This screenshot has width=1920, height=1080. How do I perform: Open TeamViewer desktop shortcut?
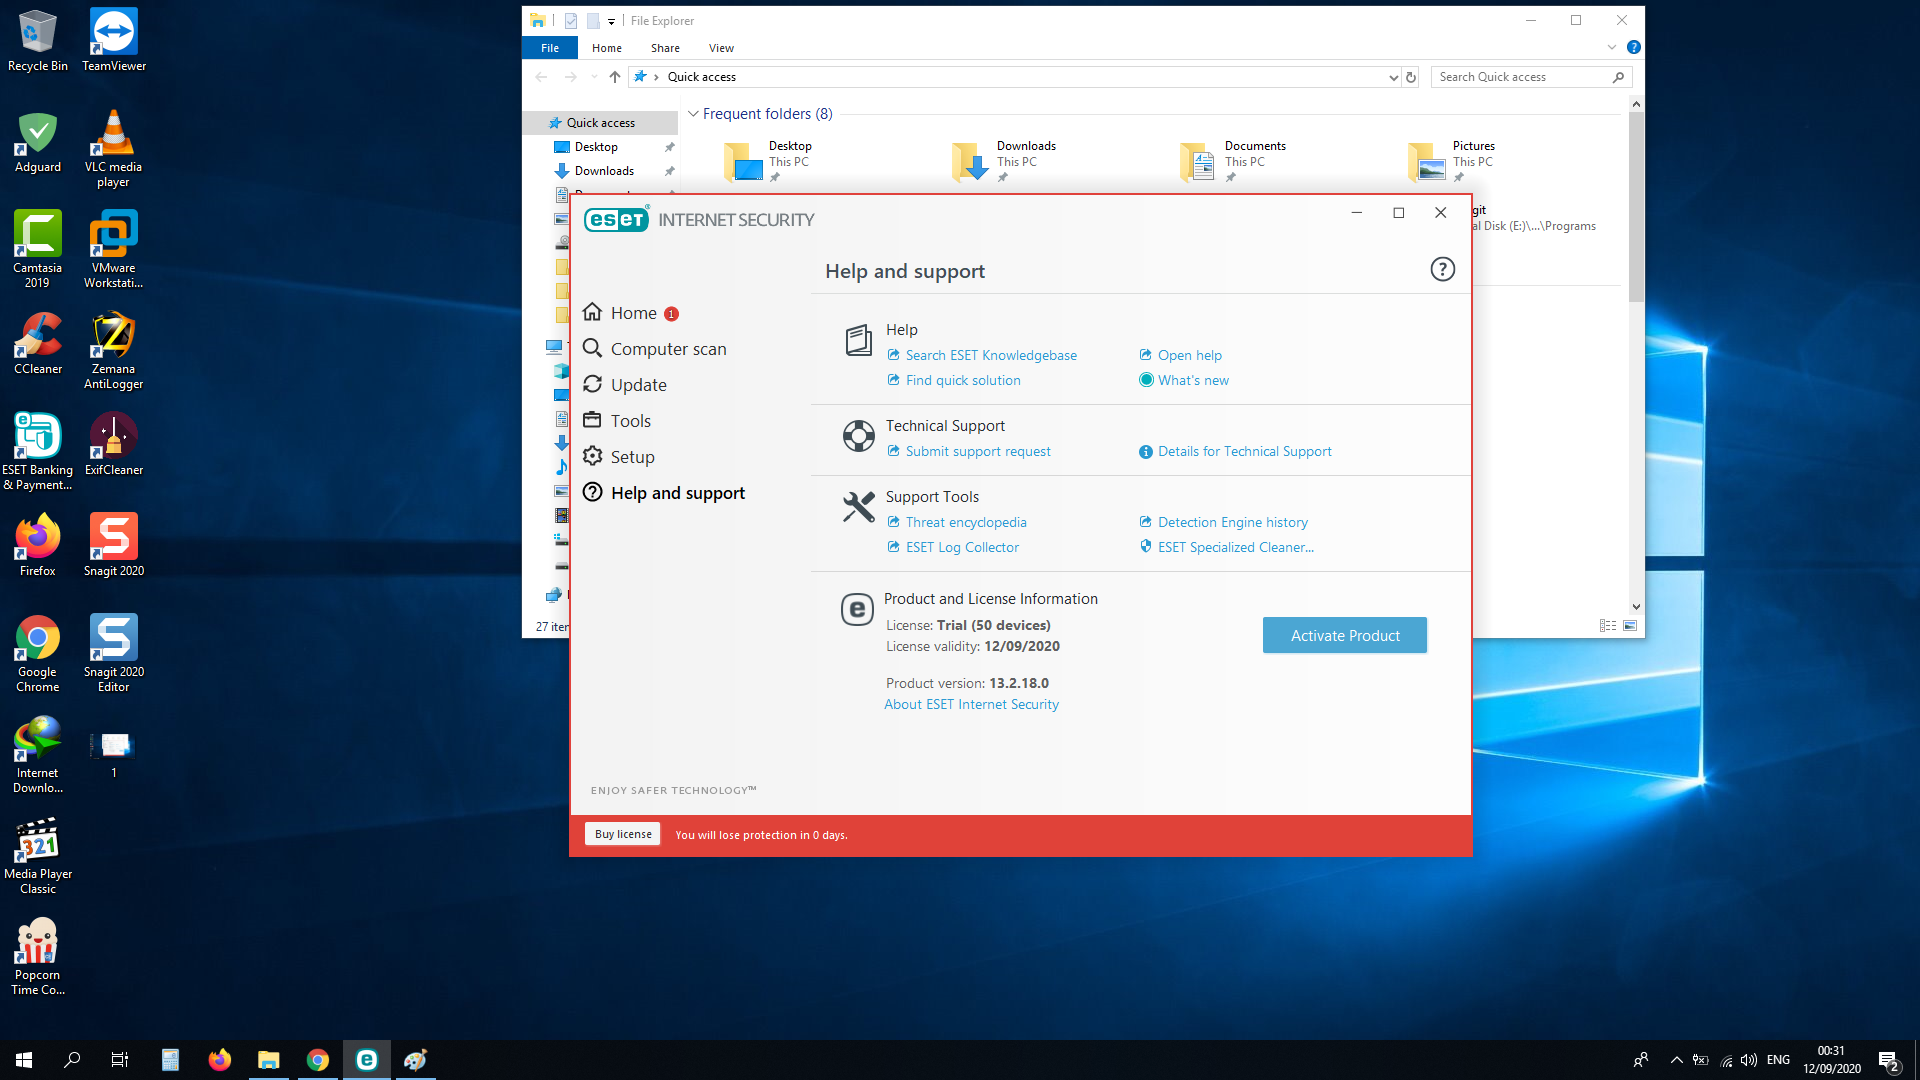tap(114, 40)
